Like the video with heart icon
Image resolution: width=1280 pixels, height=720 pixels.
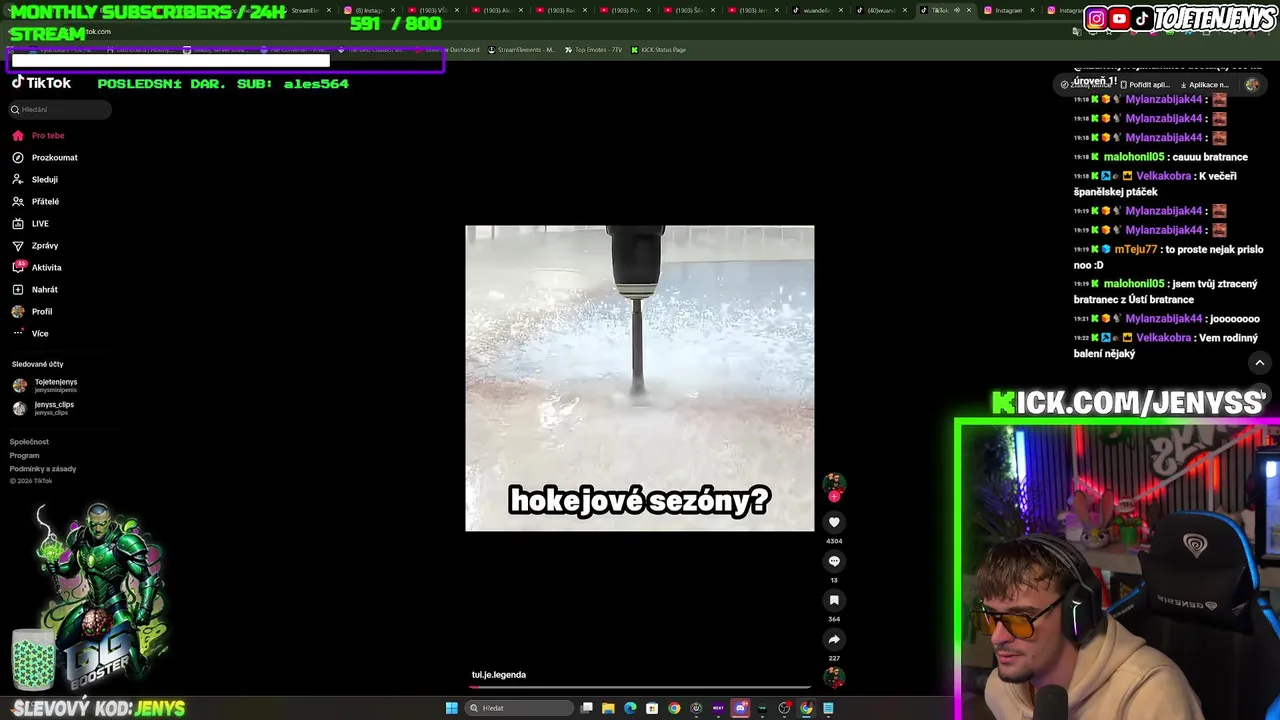[834, 522]
